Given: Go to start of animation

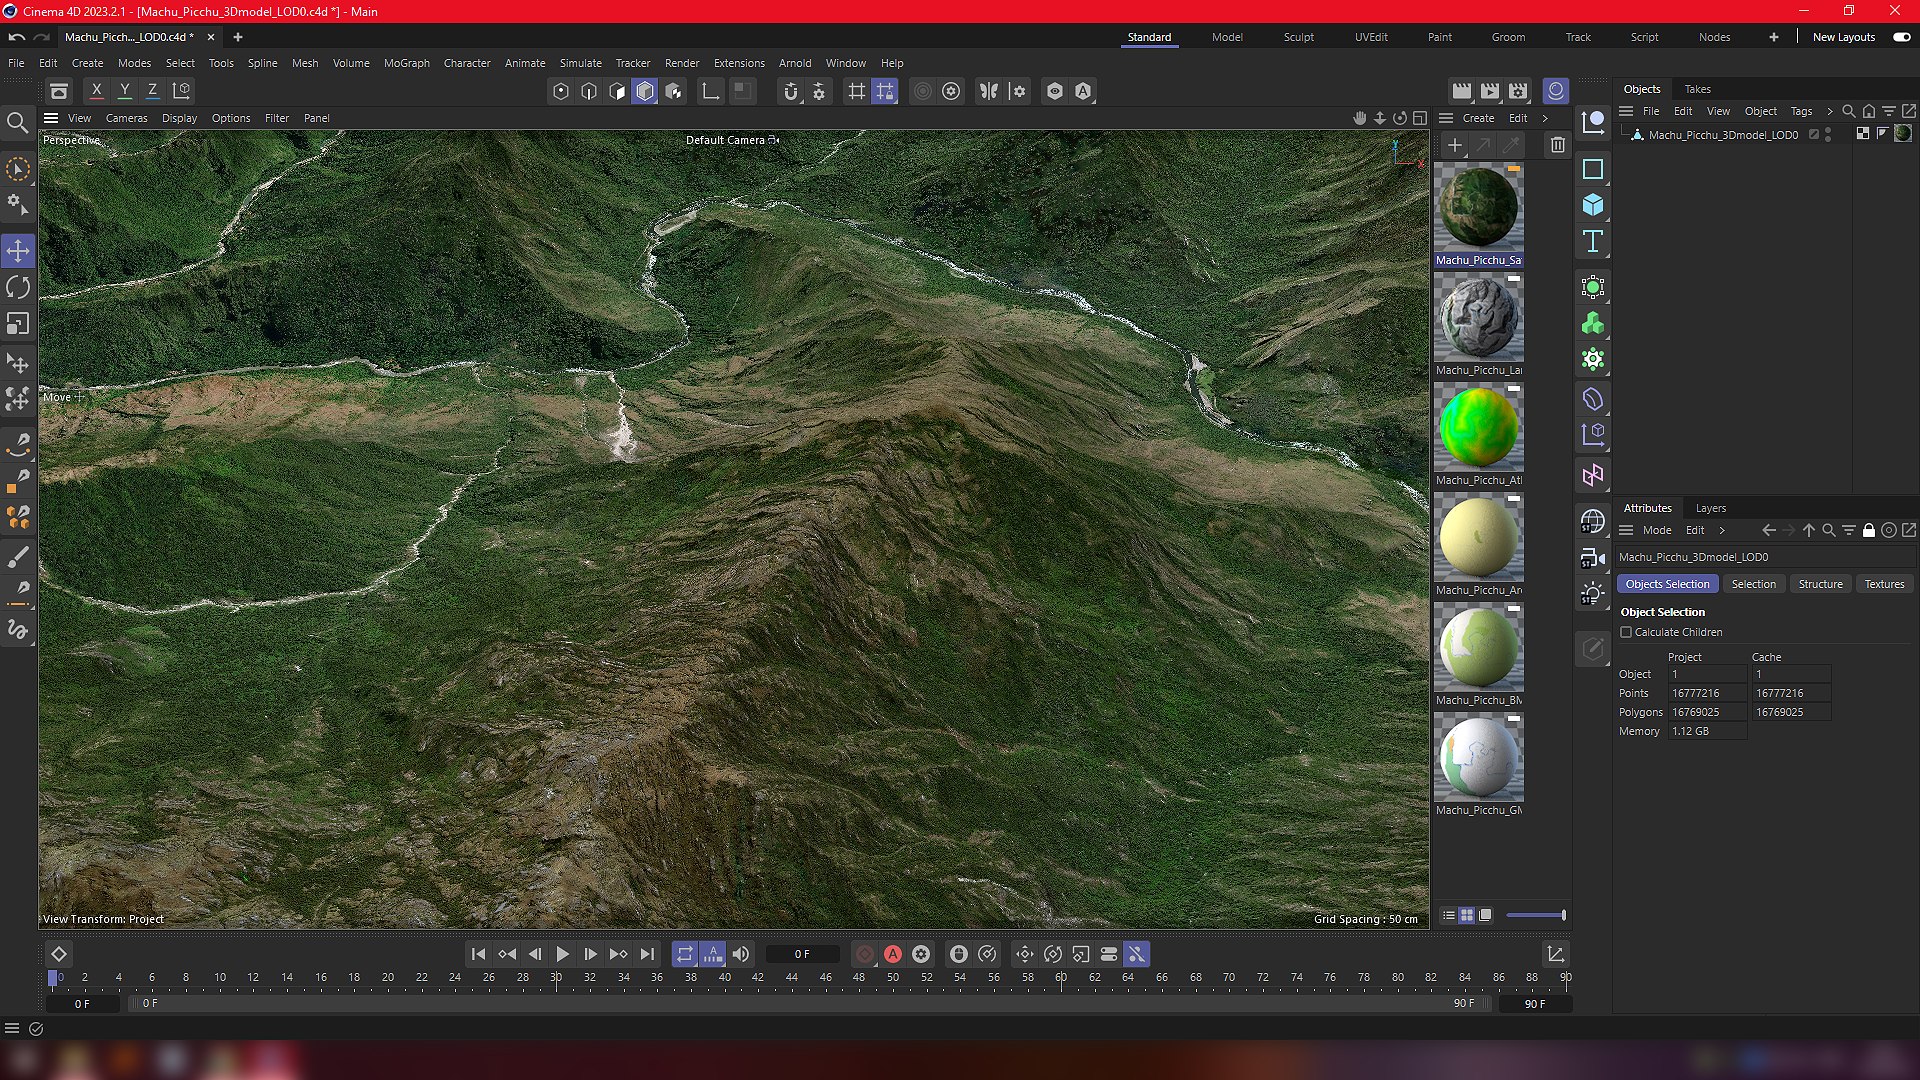Looking at the screenshot, I should (478, 955).
